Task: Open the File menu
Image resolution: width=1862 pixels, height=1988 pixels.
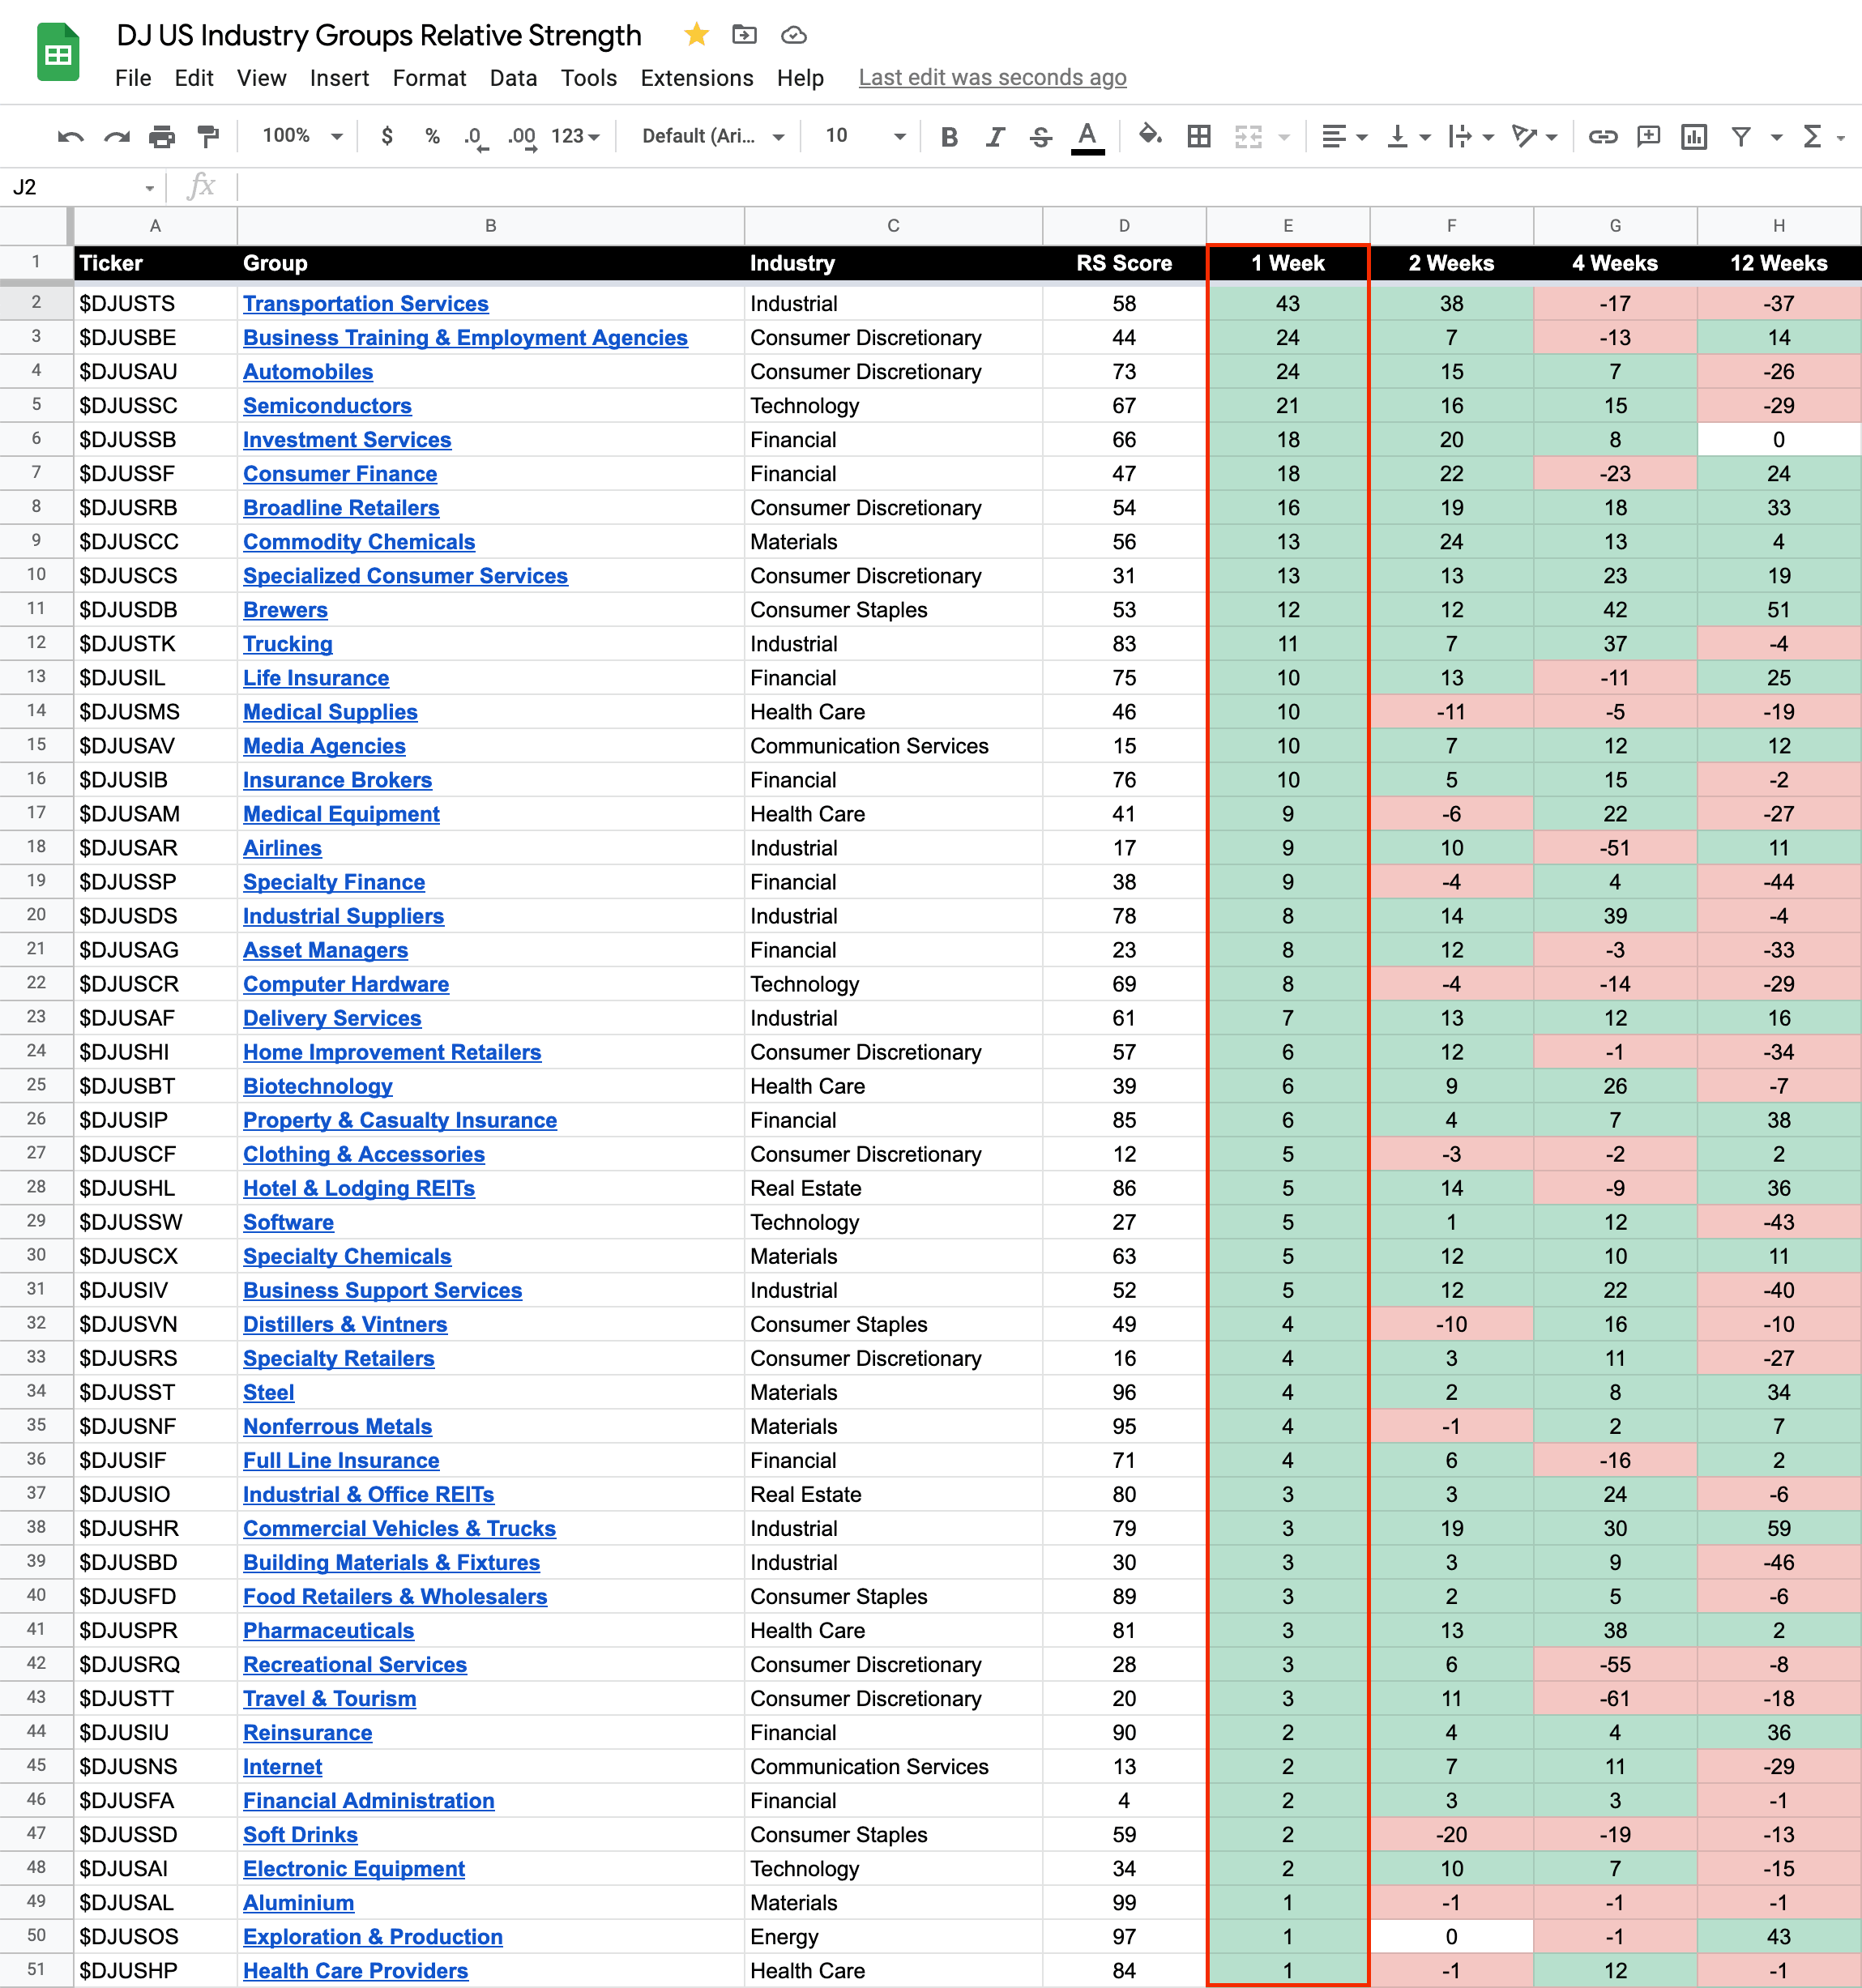Action: click(x=133, y=78)
